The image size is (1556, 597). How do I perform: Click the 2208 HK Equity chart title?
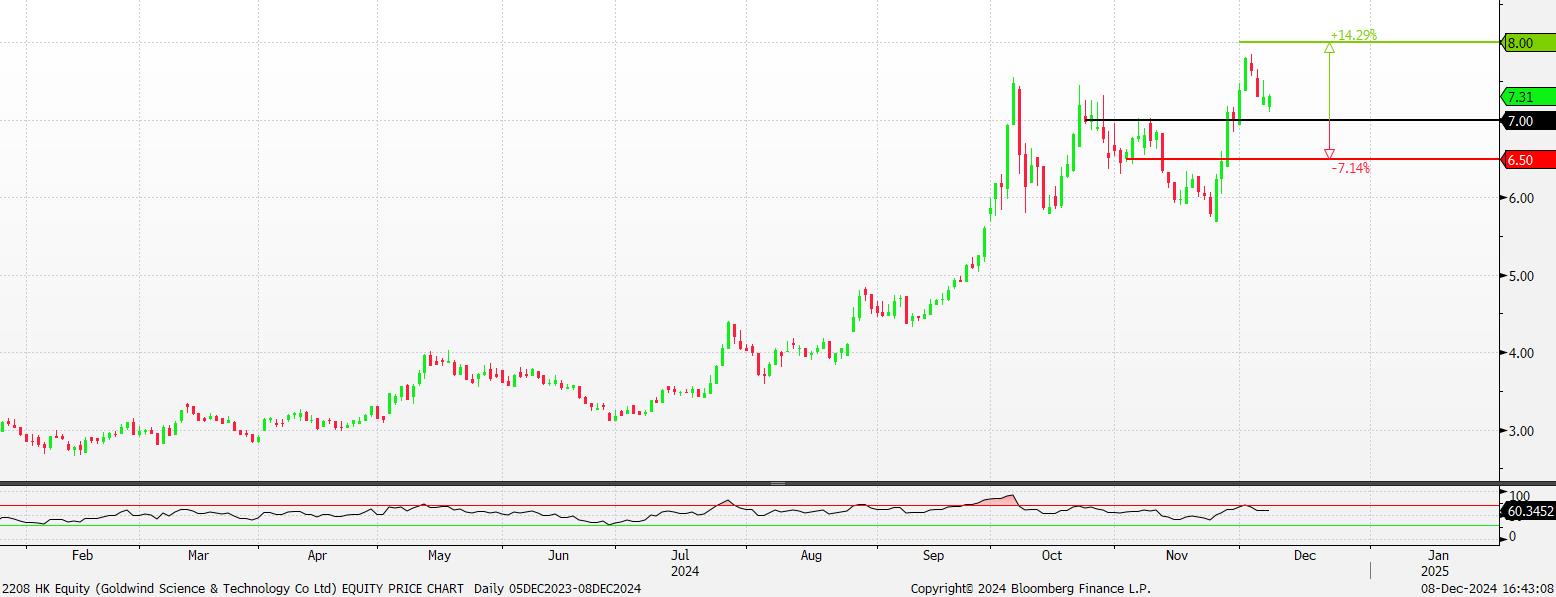321,589
